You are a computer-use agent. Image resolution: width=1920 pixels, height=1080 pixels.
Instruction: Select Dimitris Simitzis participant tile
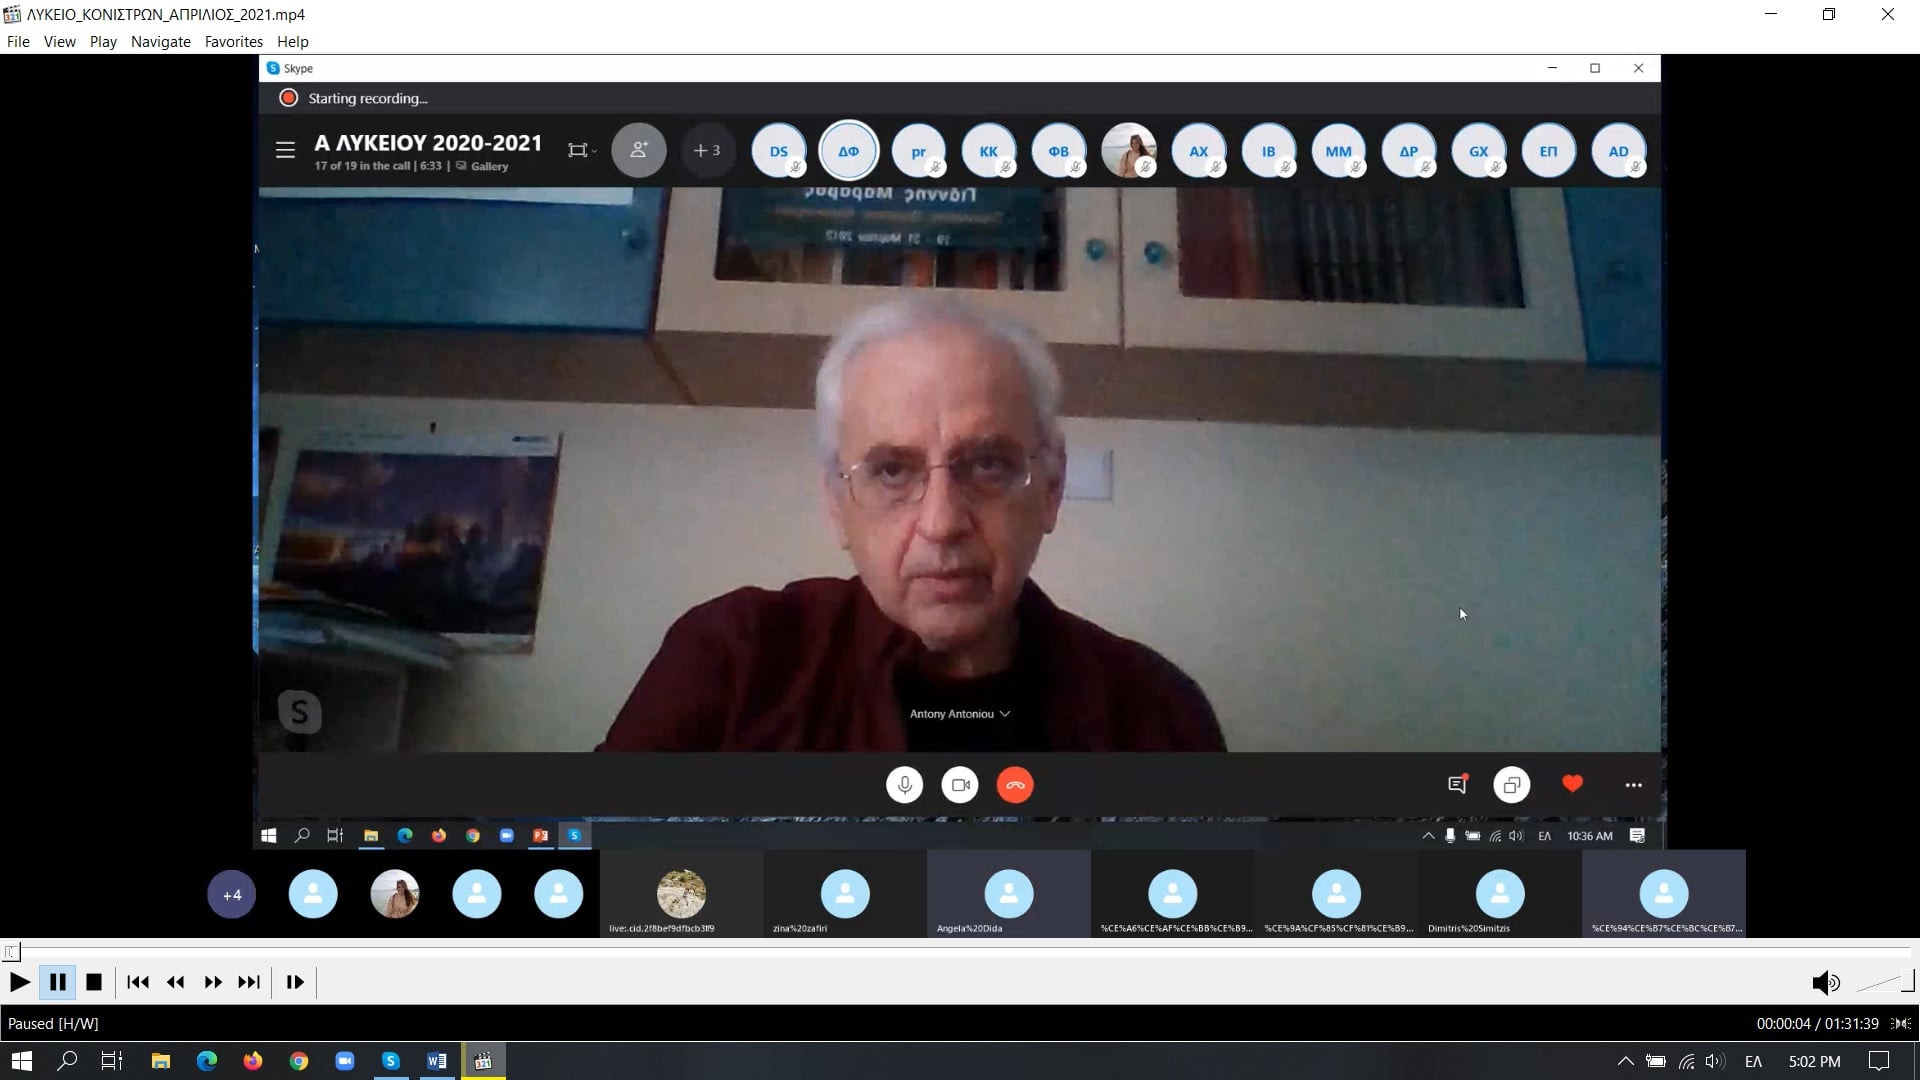1500,894
